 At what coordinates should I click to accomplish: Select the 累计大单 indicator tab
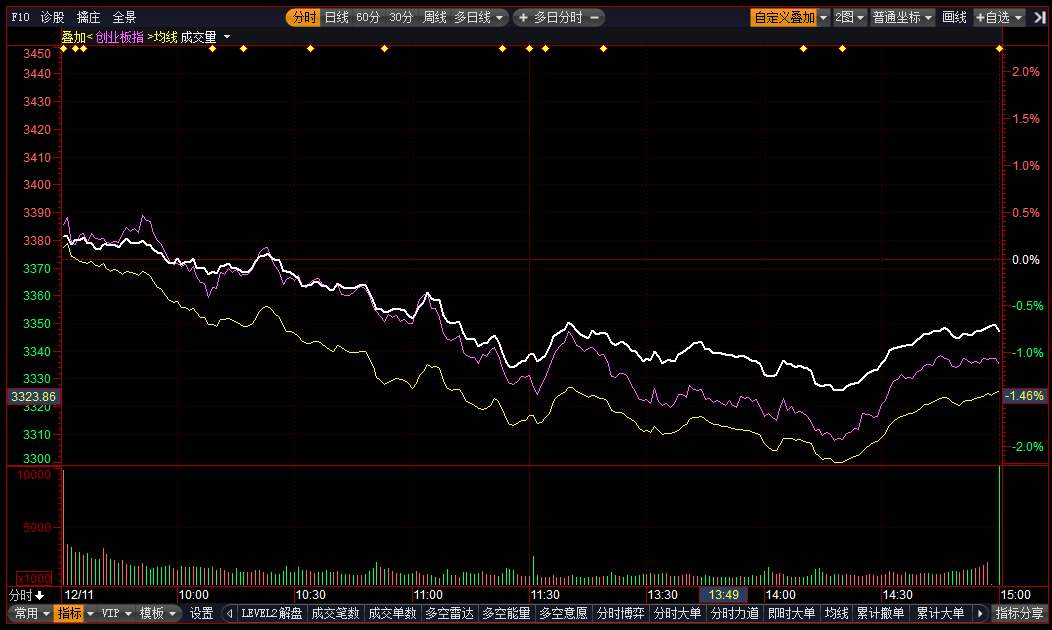point(941,613)
